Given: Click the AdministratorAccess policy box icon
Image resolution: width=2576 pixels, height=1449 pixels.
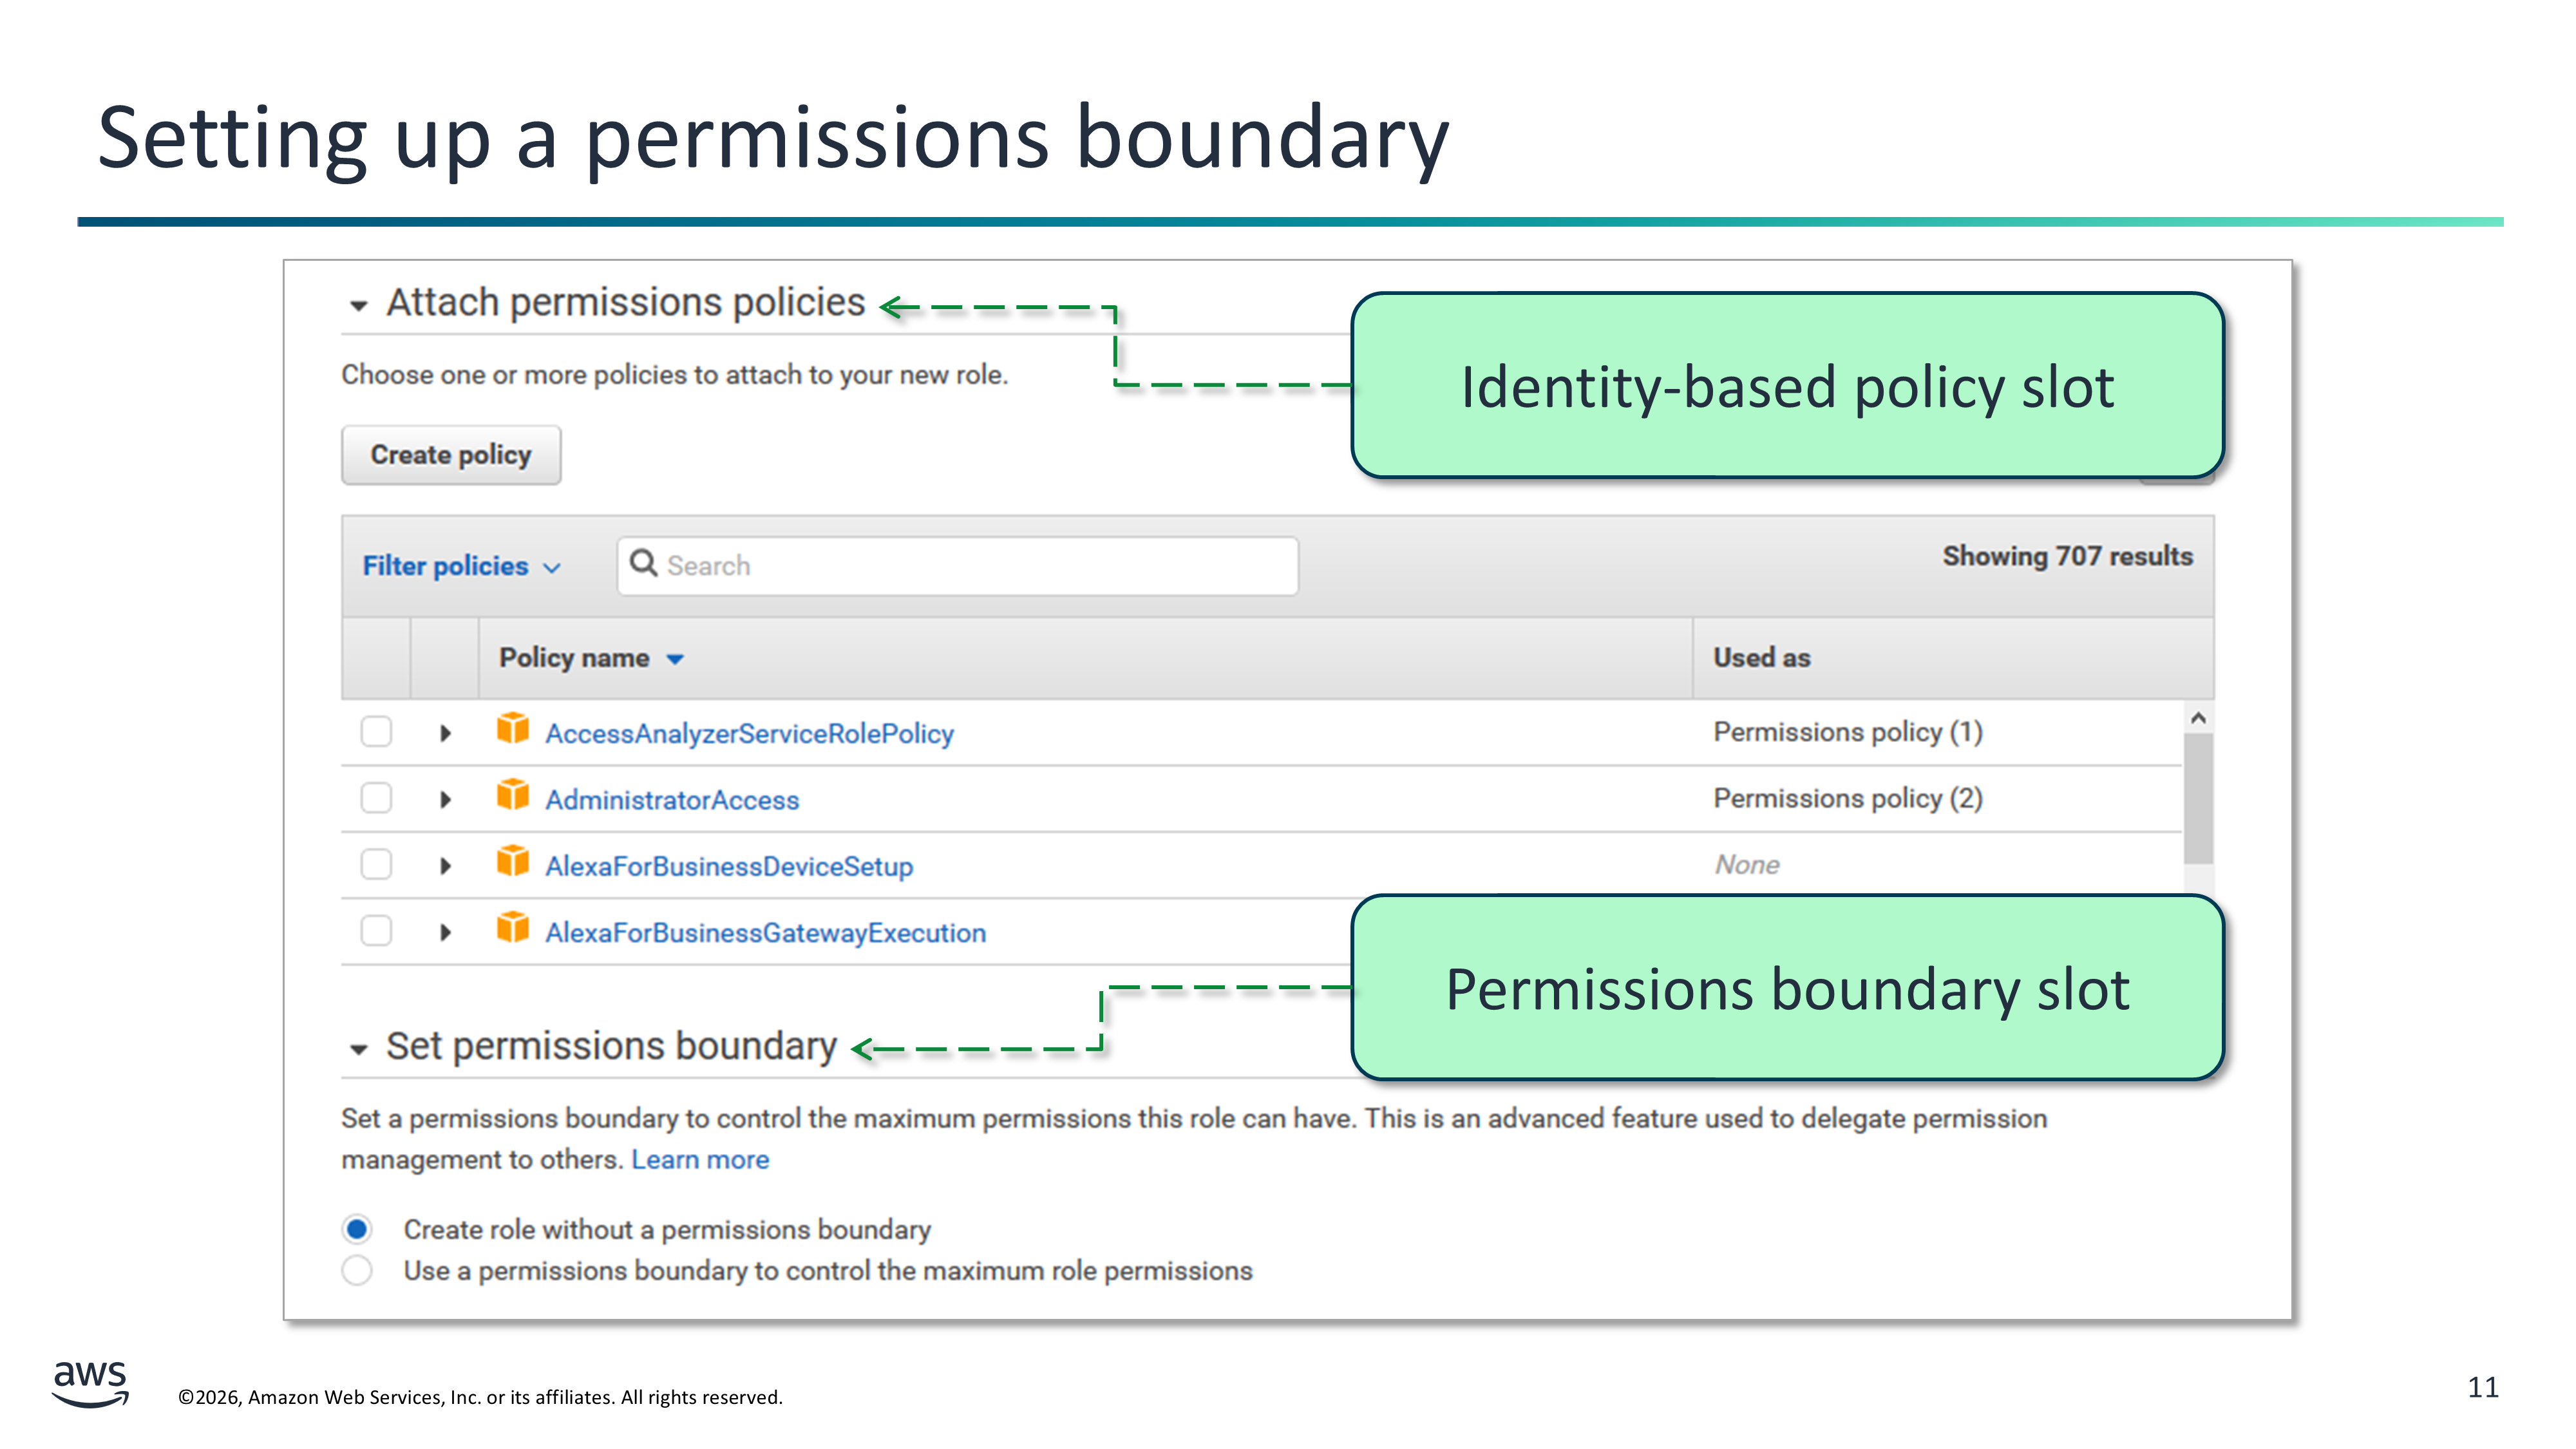Looking at the screenshot, I should point(513,796).
